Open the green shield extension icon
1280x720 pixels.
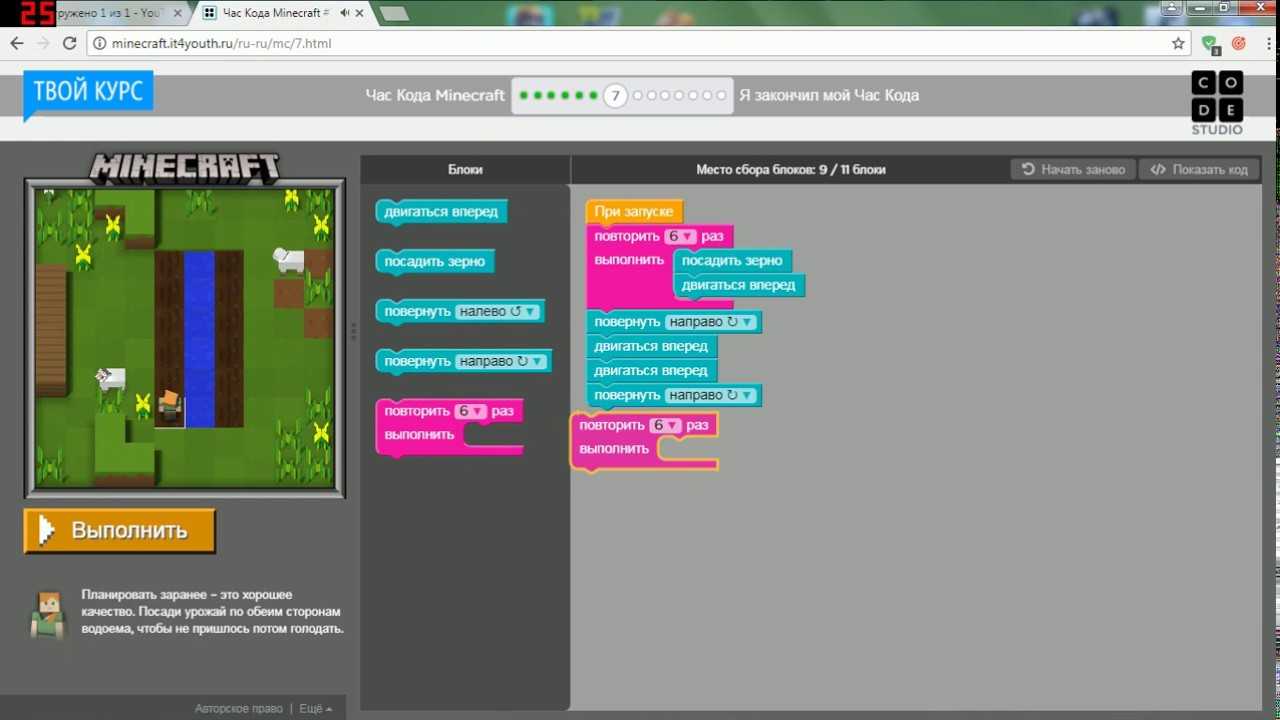1210,43
